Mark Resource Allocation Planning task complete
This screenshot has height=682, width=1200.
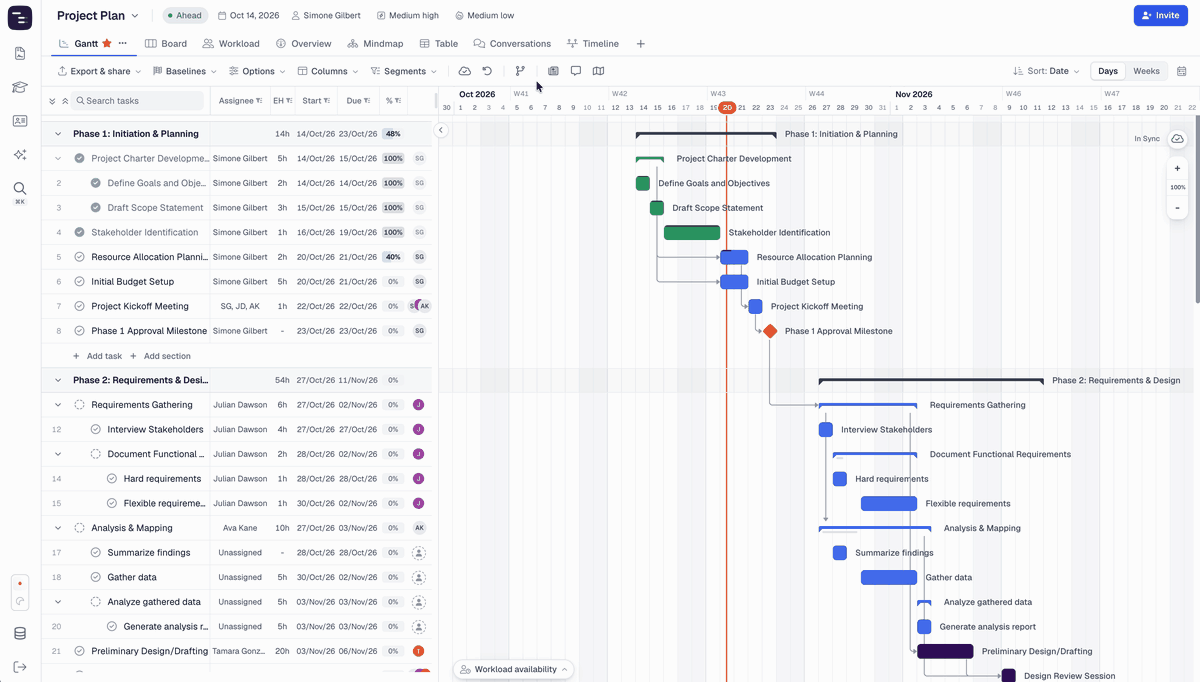click(x=80, y=257)
